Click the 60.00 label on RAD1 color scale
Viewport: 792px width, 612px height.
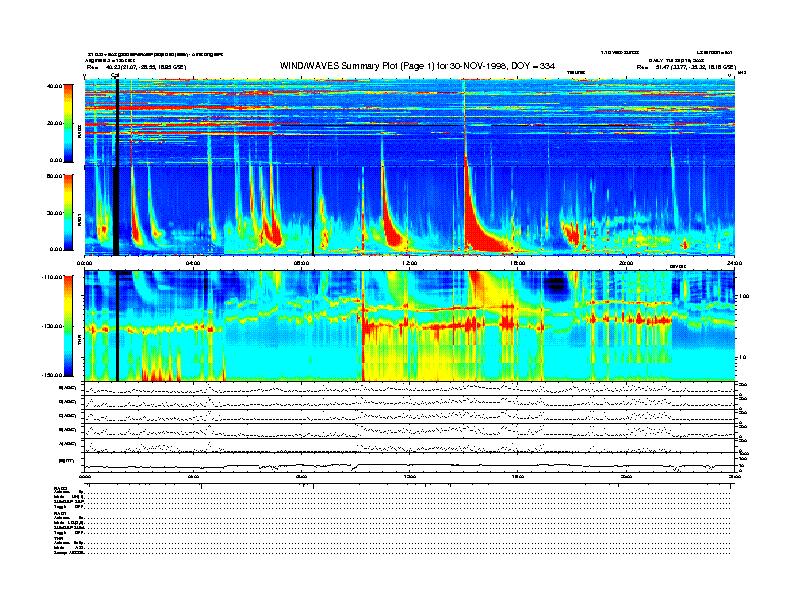point(54,176)
